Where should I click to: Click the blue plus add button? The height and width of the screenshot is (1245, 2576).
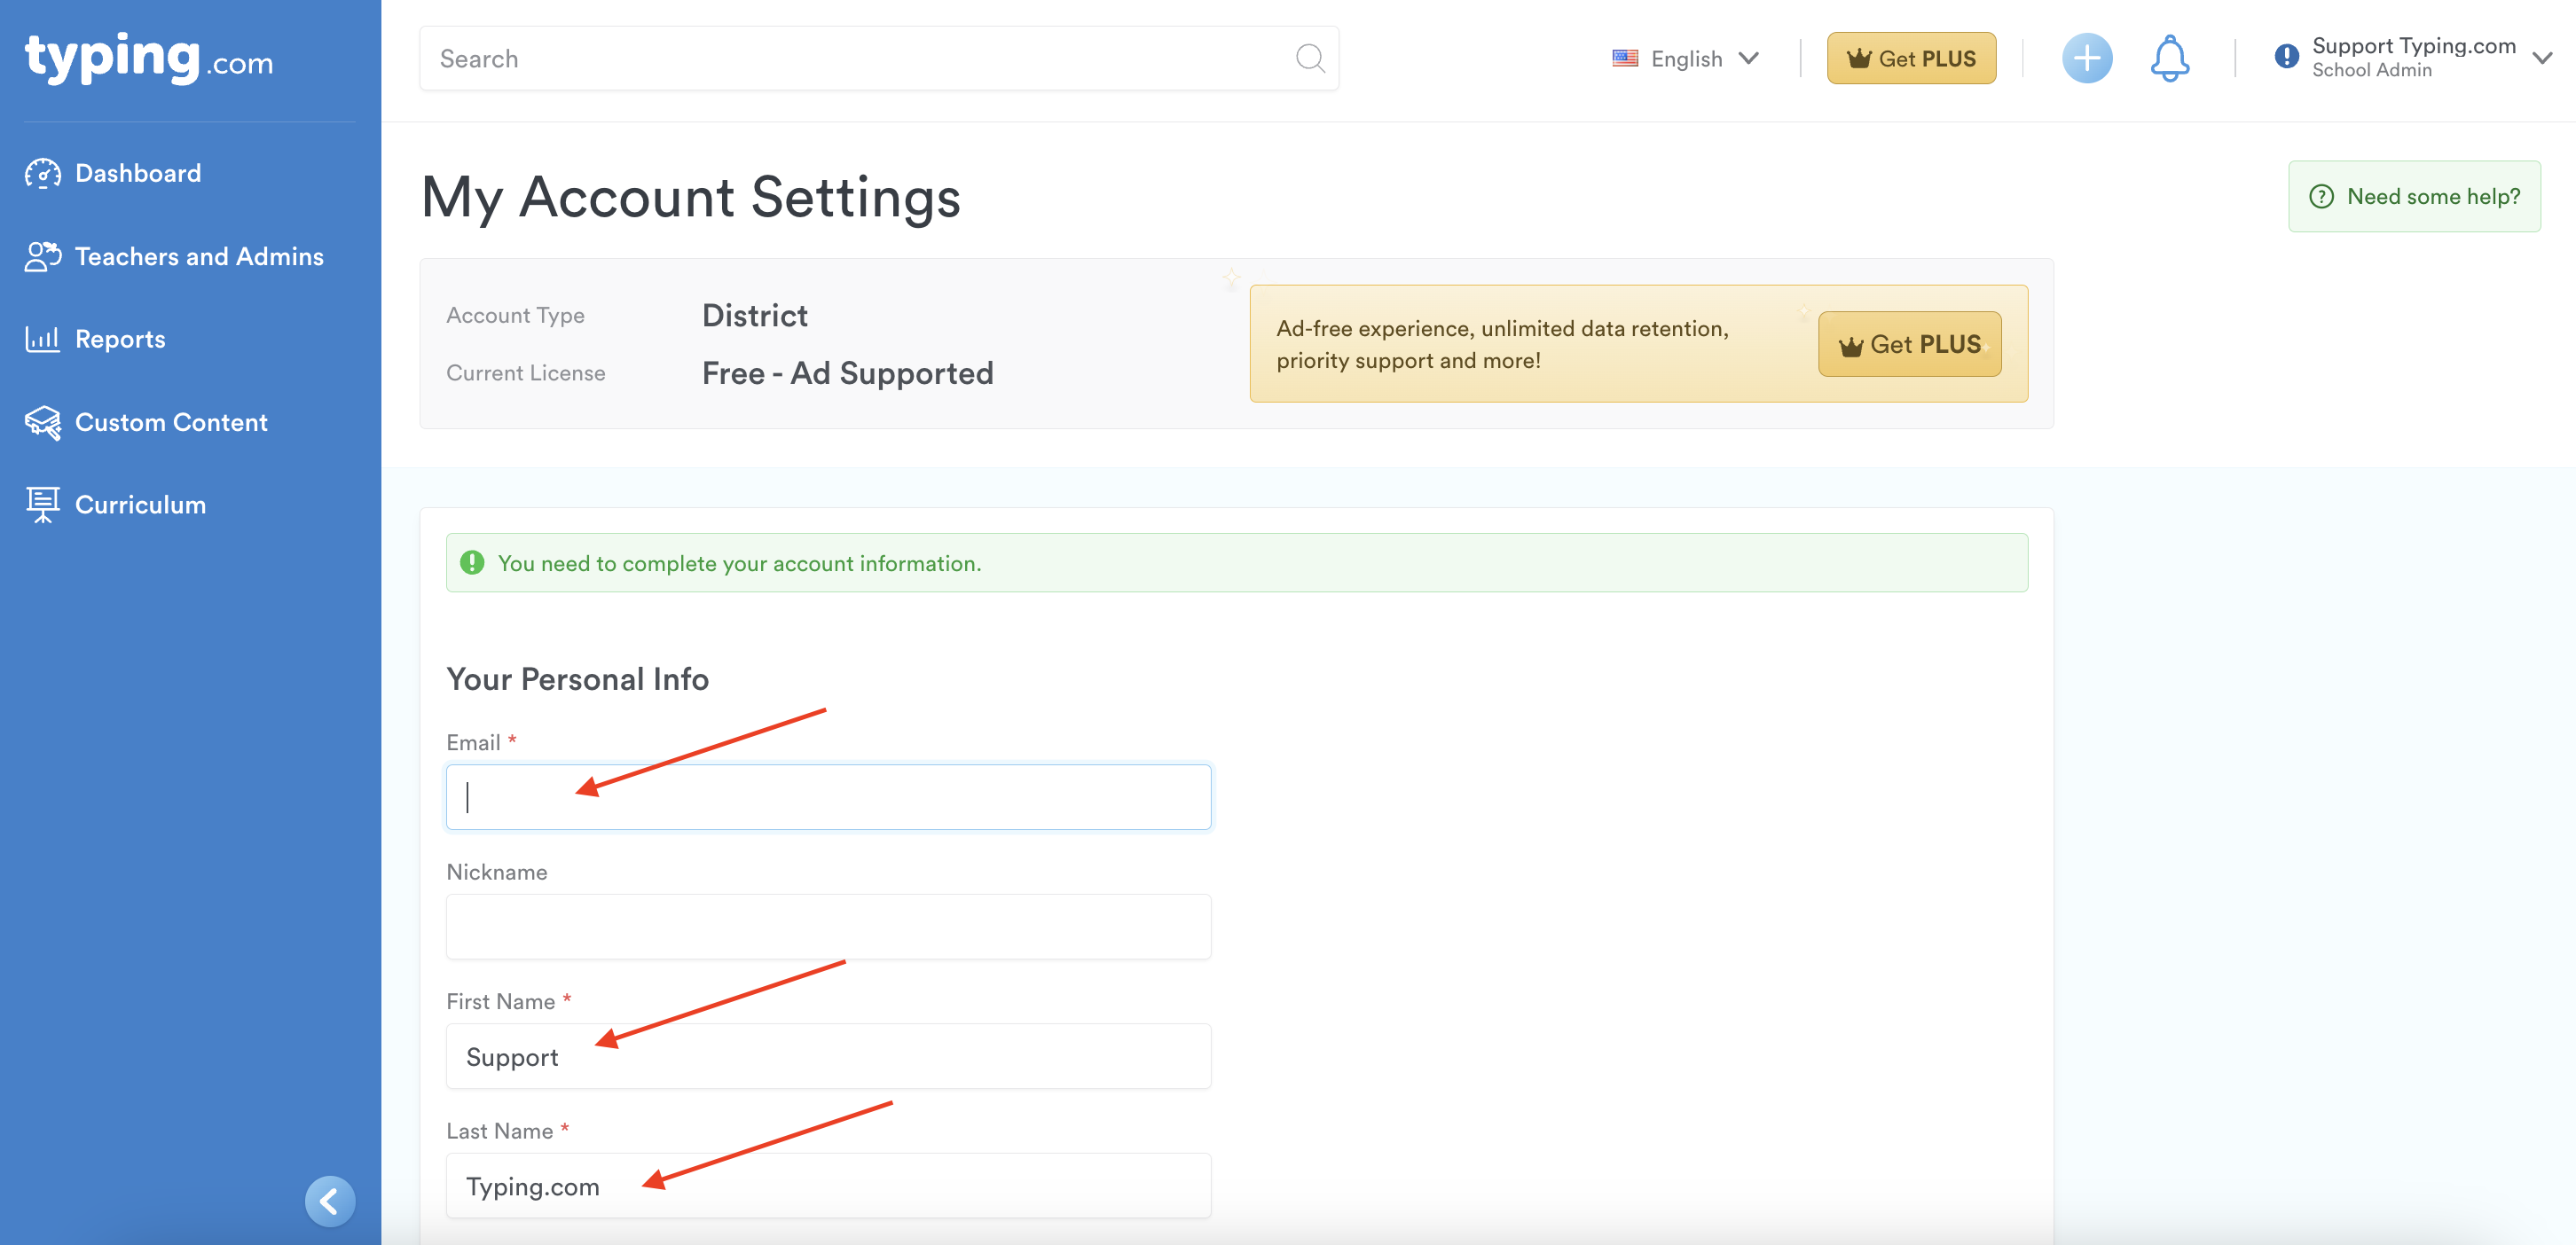2086,58
